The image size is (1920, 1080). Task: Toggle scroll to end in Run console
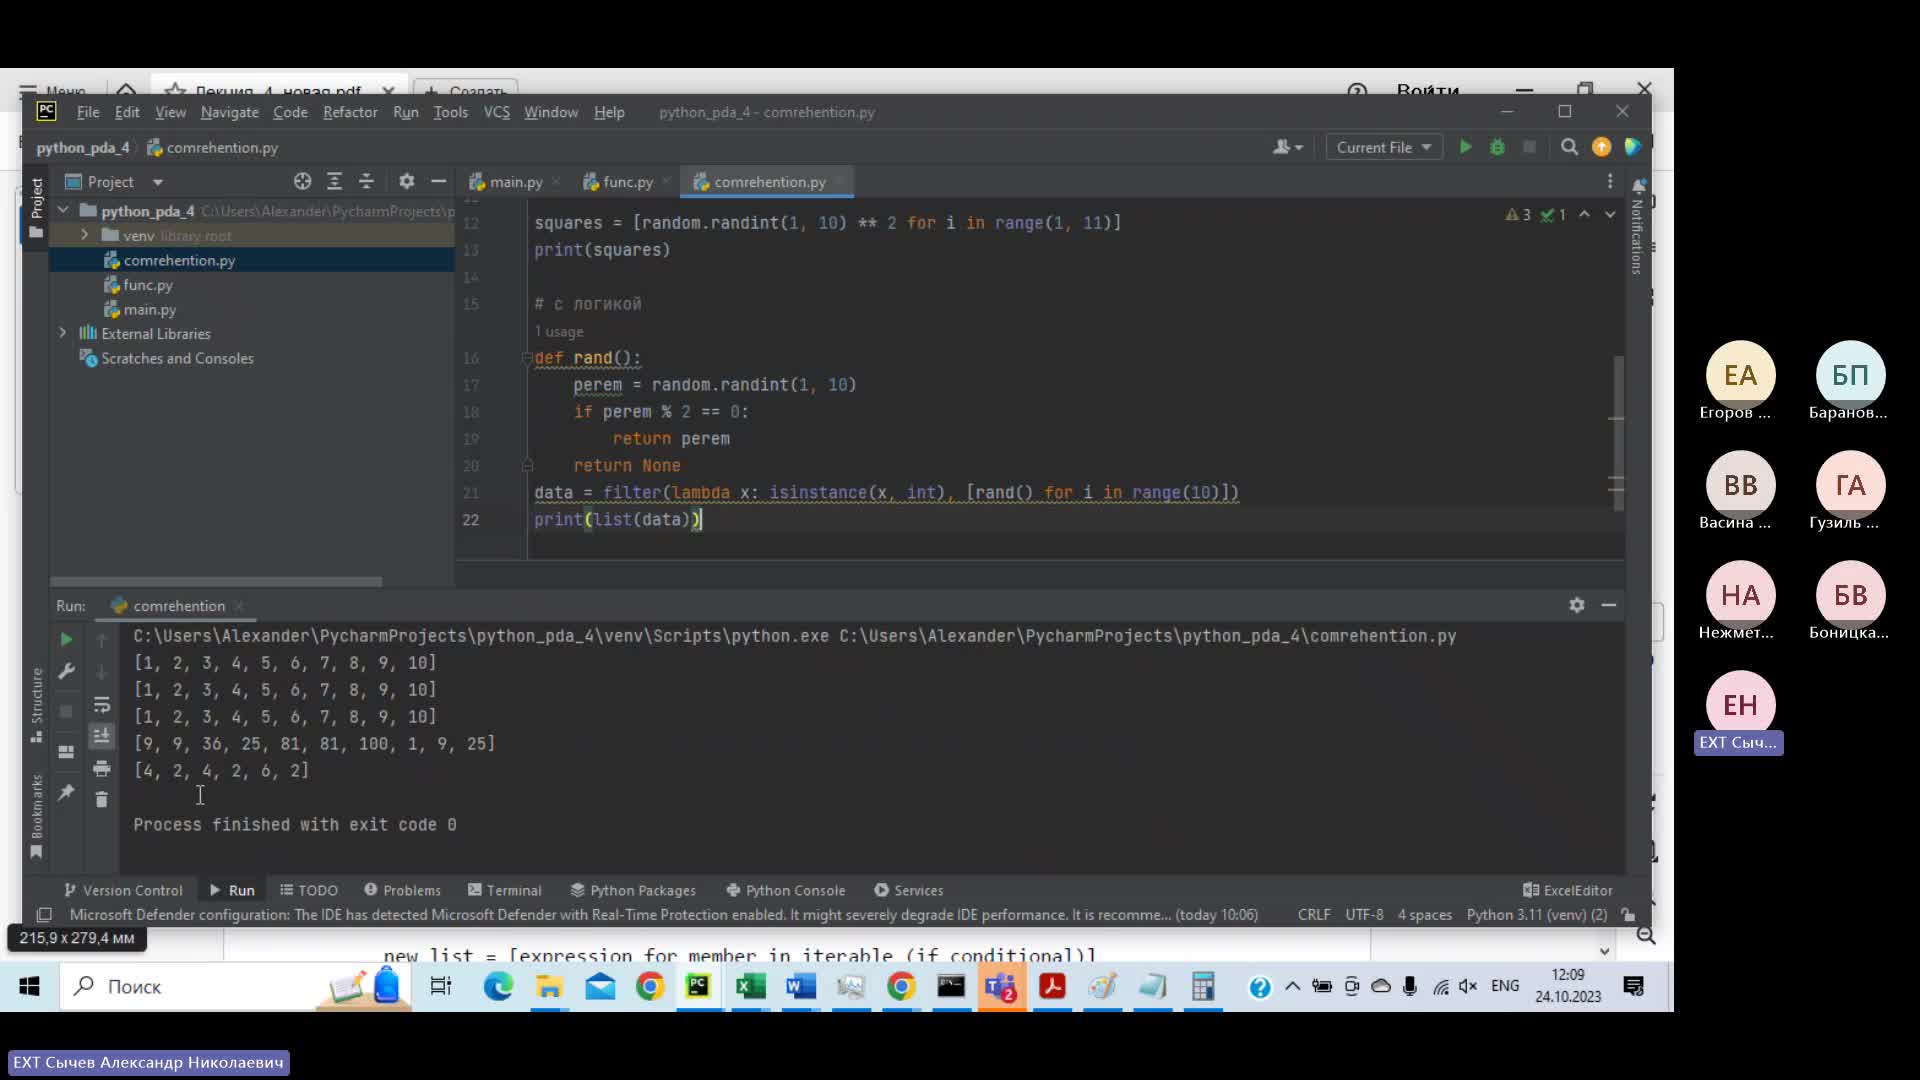click(101, 736)
